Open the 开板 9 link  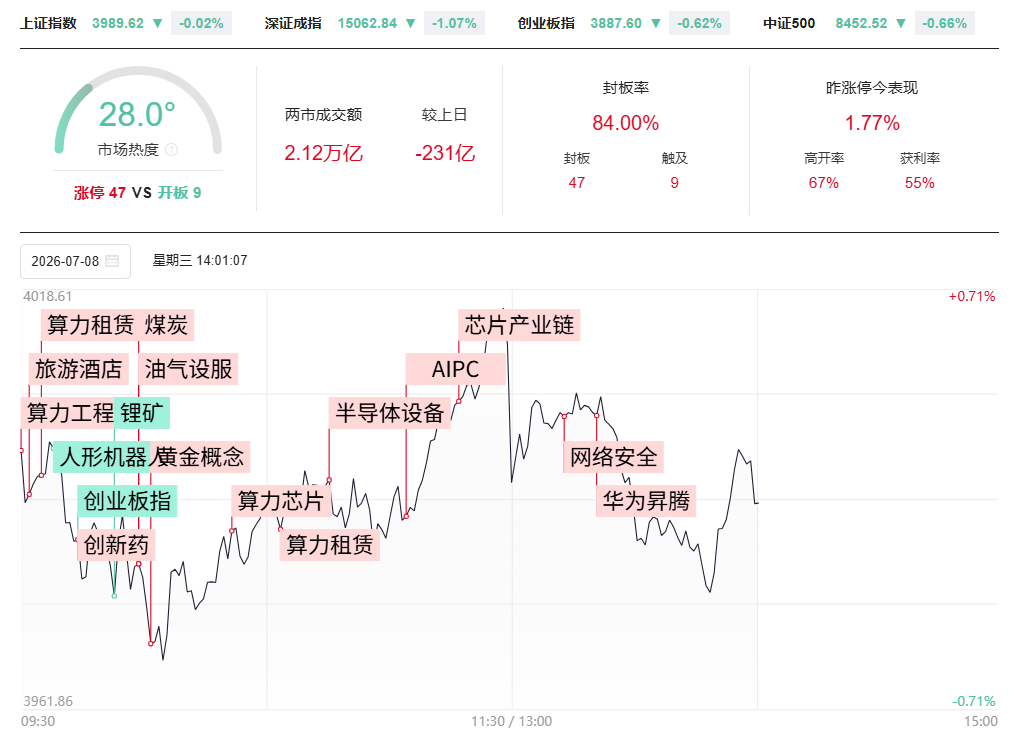[x=179, y=192]
